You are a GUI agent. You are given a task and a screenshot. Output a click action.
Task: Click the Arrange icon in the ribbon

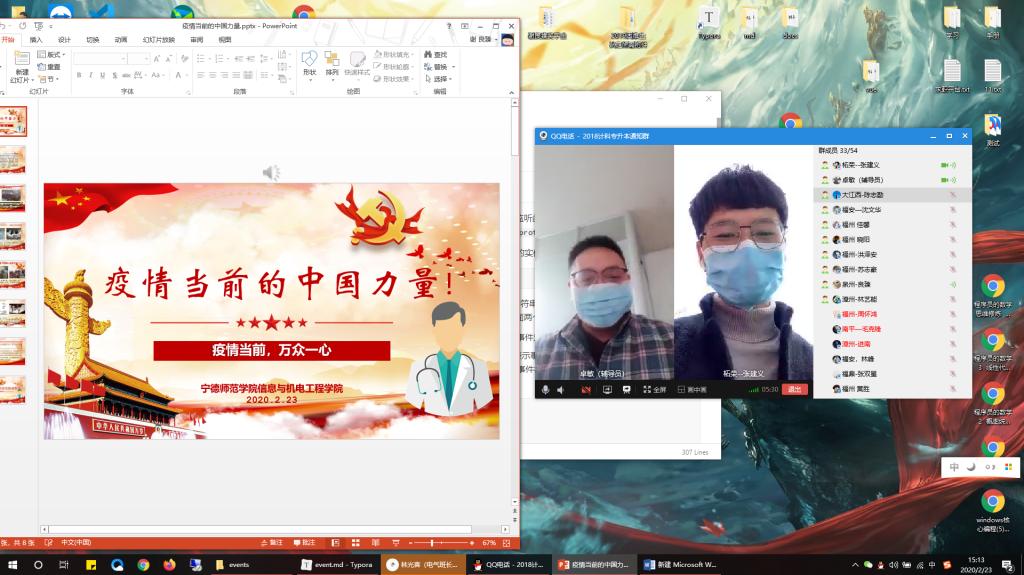pos(332,62)
